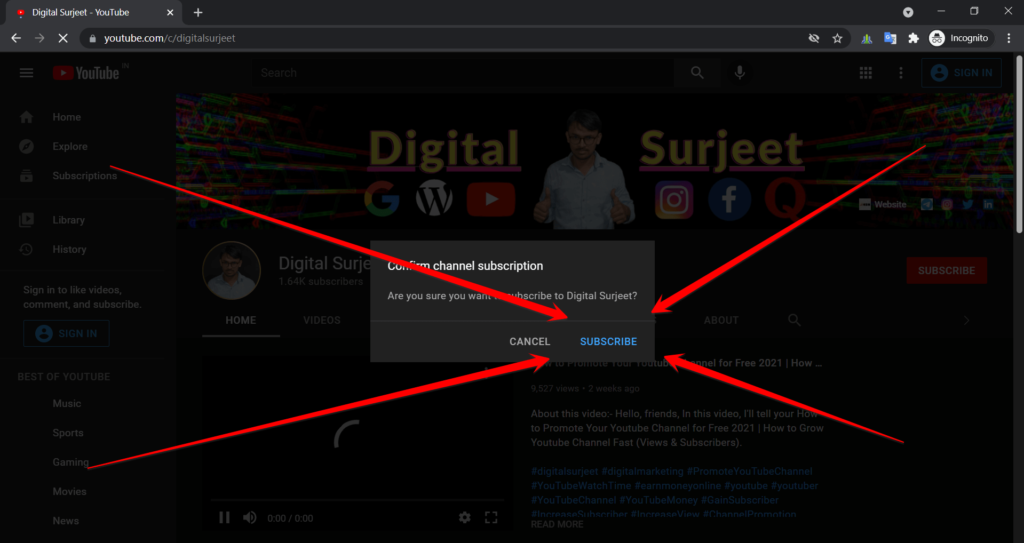Go back using the browser back arrow

point(16,39)
